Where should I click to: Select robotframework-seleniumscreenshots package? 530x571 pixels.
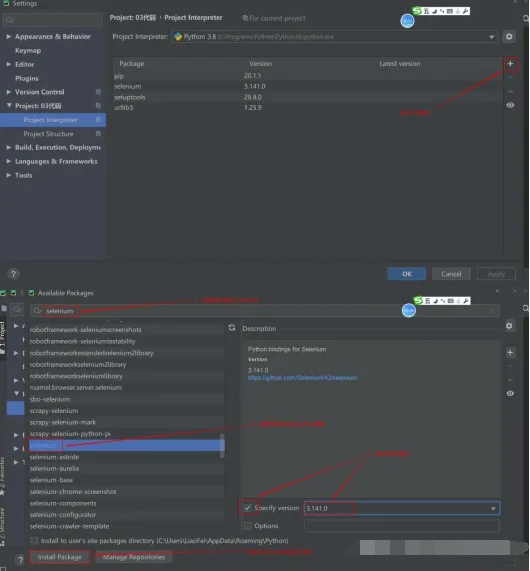[x=126, y=330]
